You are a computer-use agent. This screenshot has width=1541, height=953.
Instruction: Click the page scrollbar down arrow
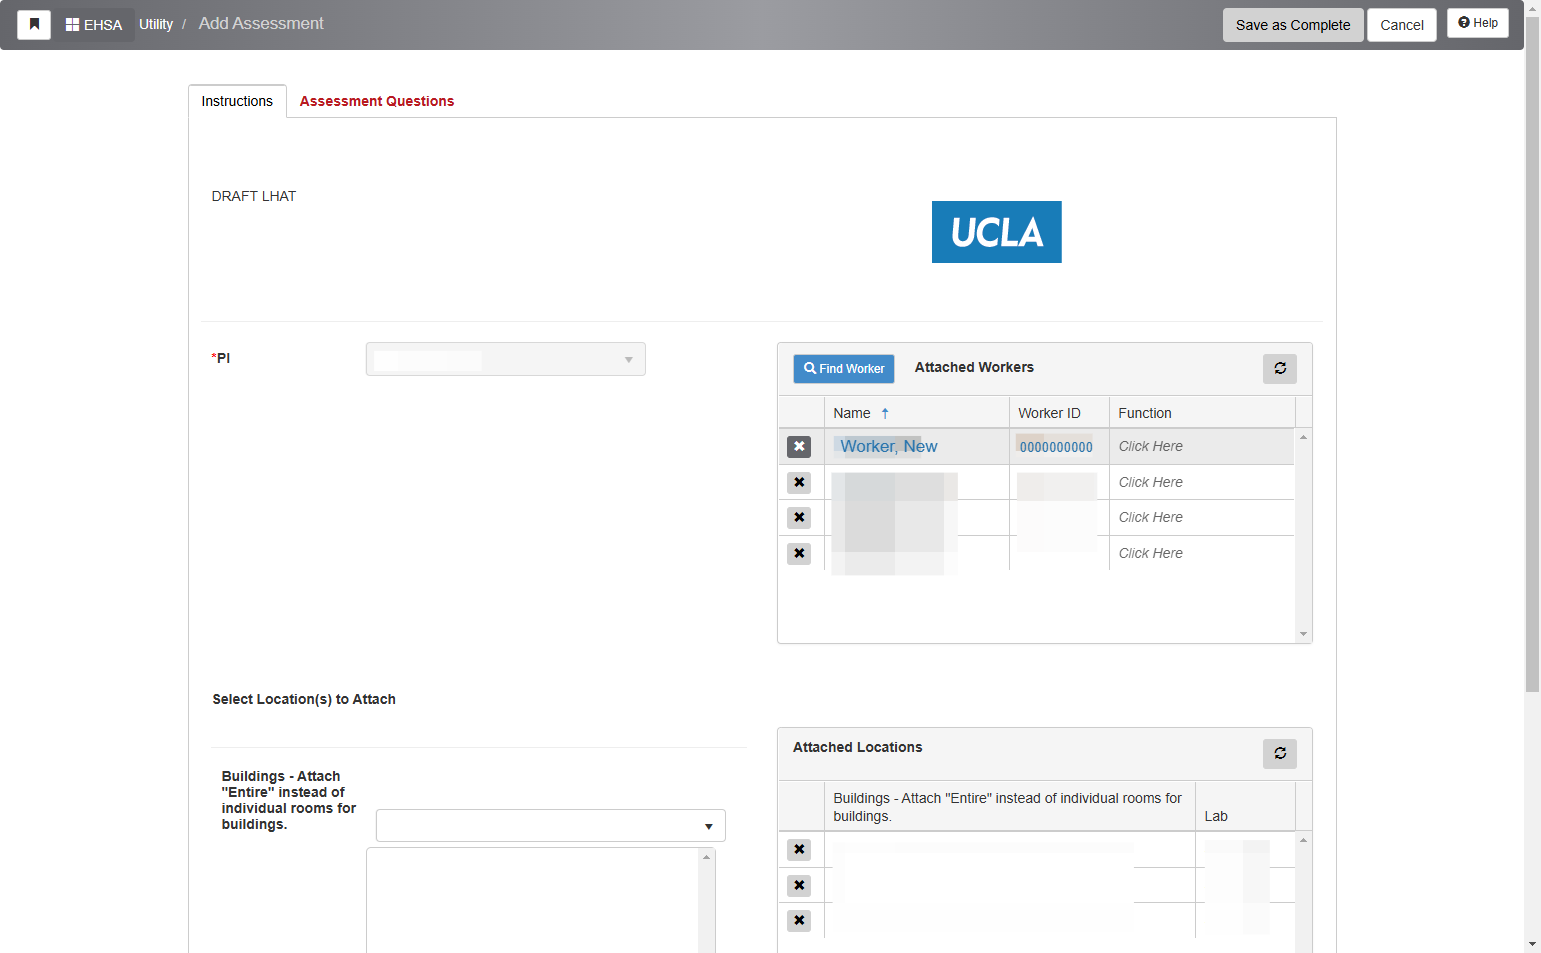click(x=1532, y=944)
